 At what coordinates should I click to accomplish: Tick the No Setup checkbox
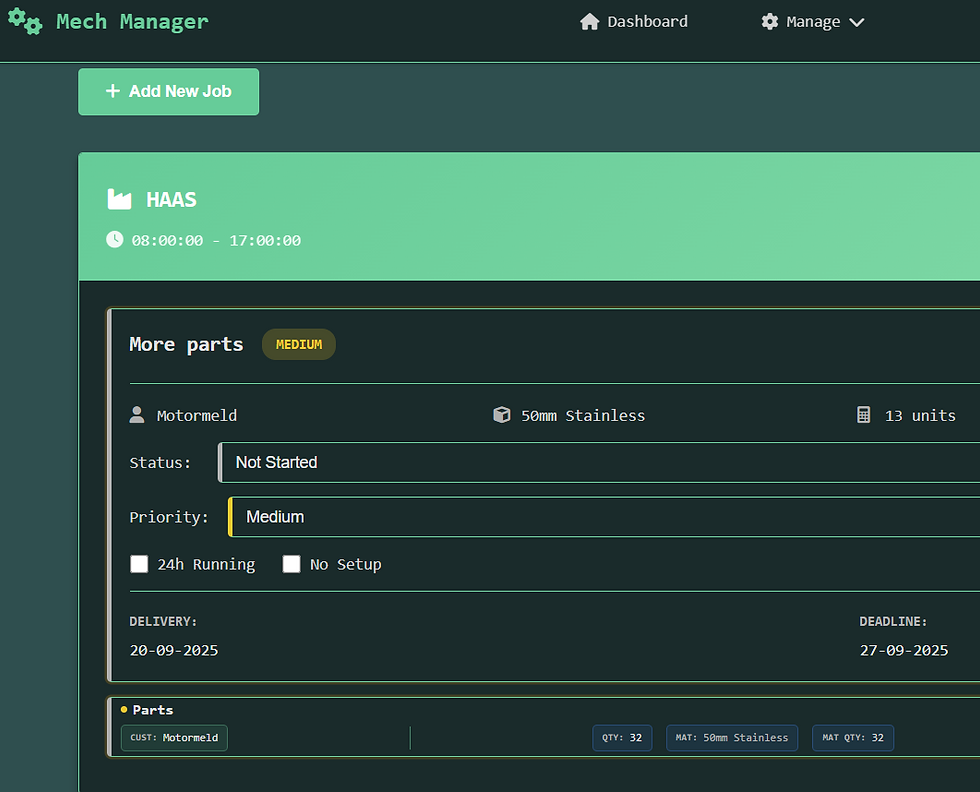pos(291,564)
